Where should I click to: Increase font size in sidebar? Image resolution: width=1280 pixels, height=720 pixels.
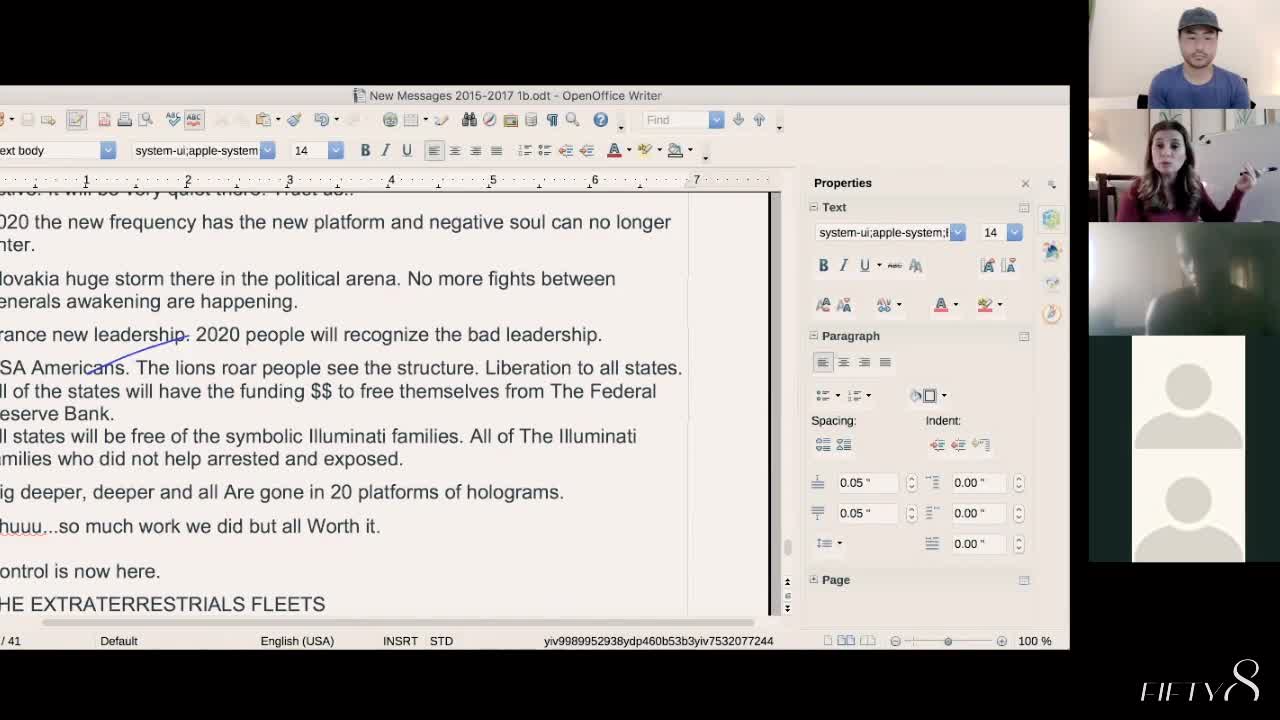(988, 265)
